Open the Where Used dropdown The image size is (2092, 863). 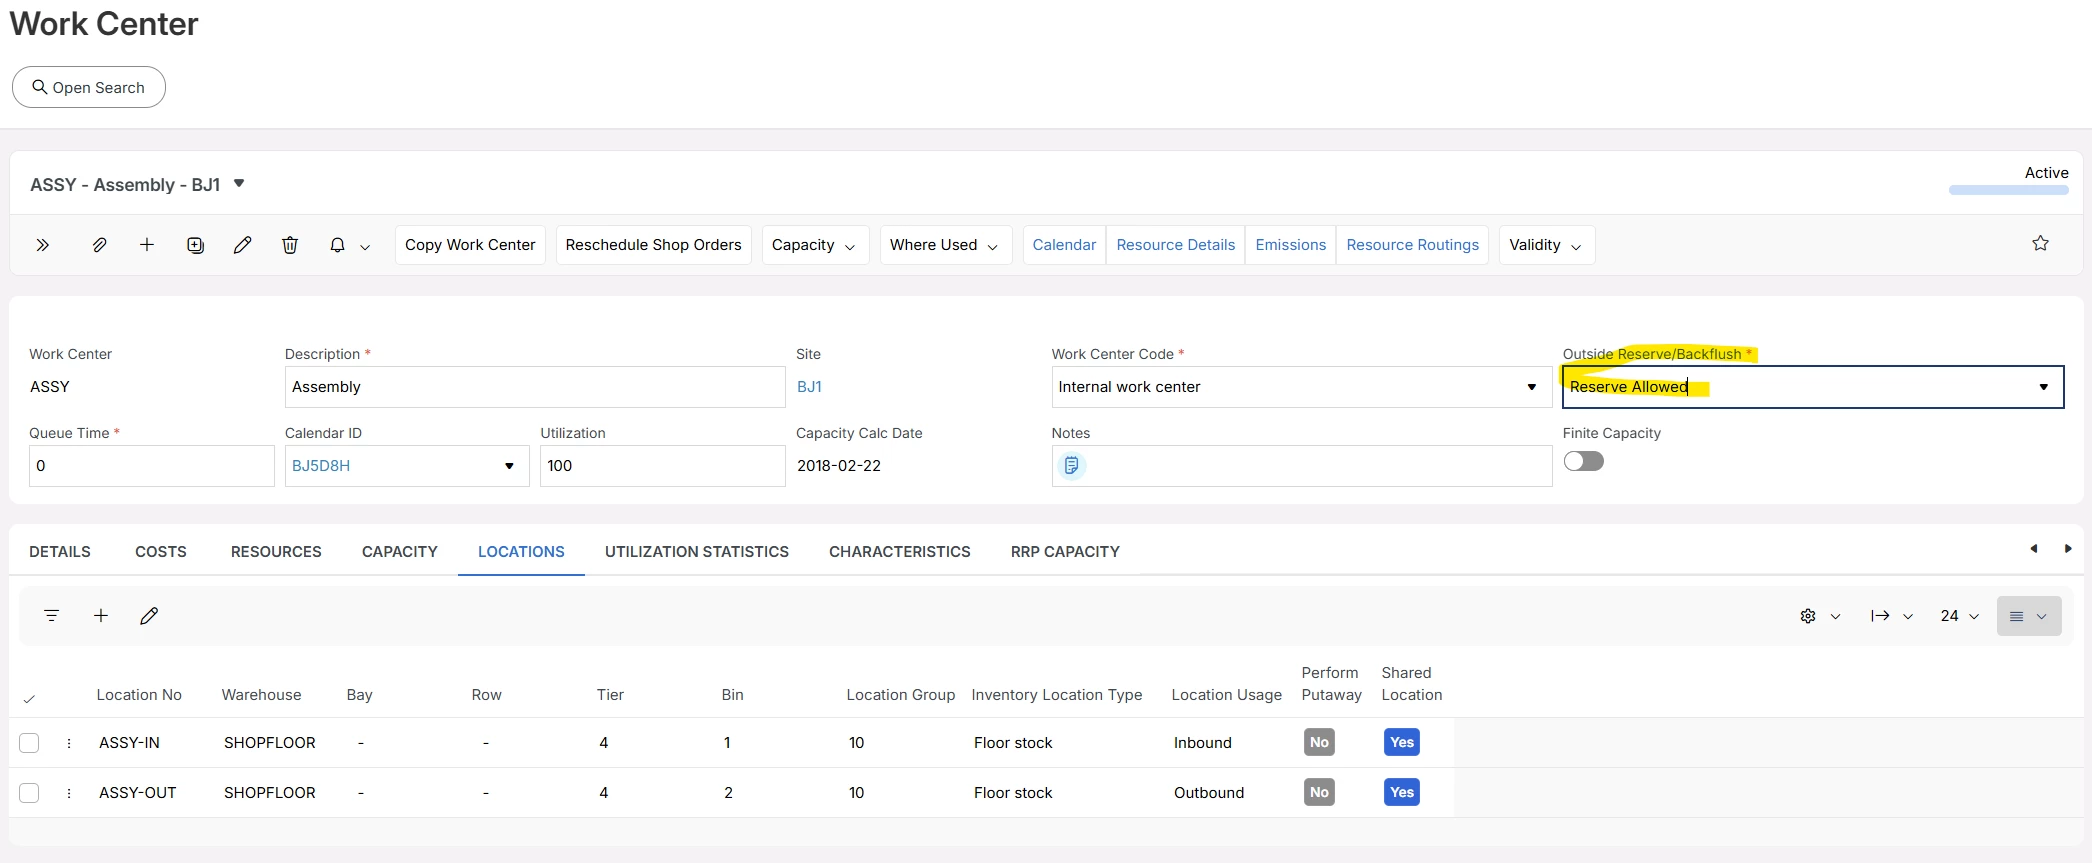(945, 245)
